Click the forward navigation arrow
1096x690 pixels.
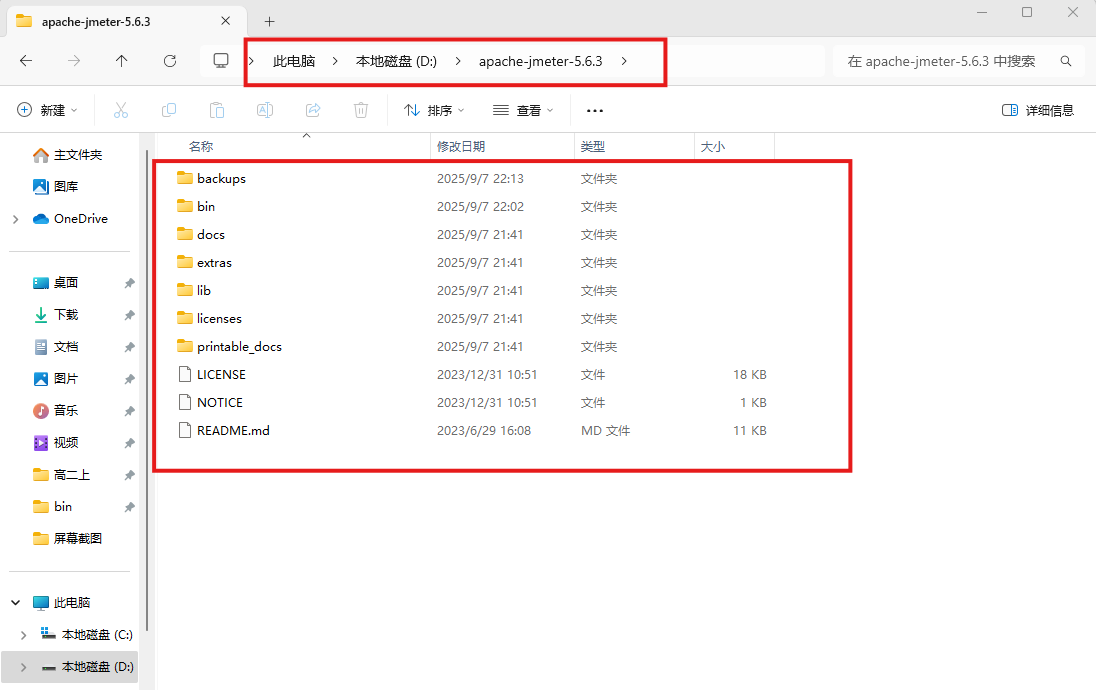click(x=73, y=61)
